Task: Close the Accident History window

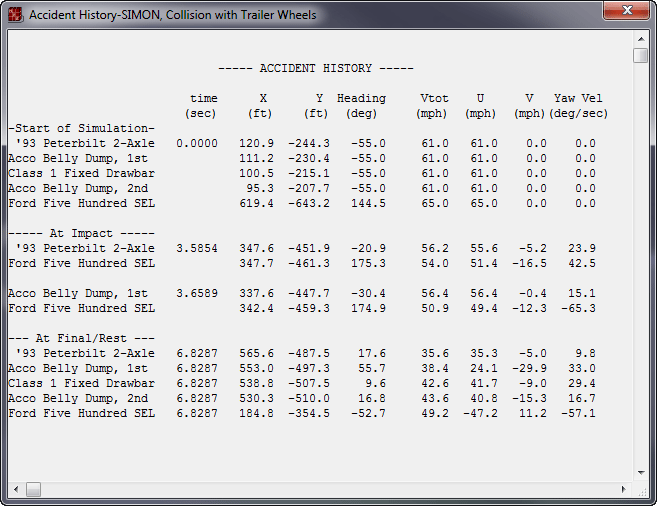Action: click(626, 12)
